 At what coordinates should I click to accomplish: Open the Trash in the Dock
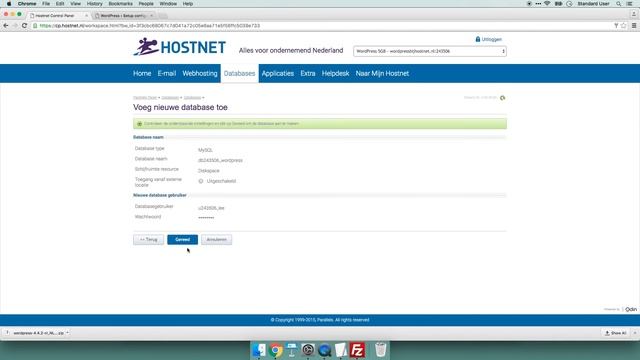pos(380,350)
